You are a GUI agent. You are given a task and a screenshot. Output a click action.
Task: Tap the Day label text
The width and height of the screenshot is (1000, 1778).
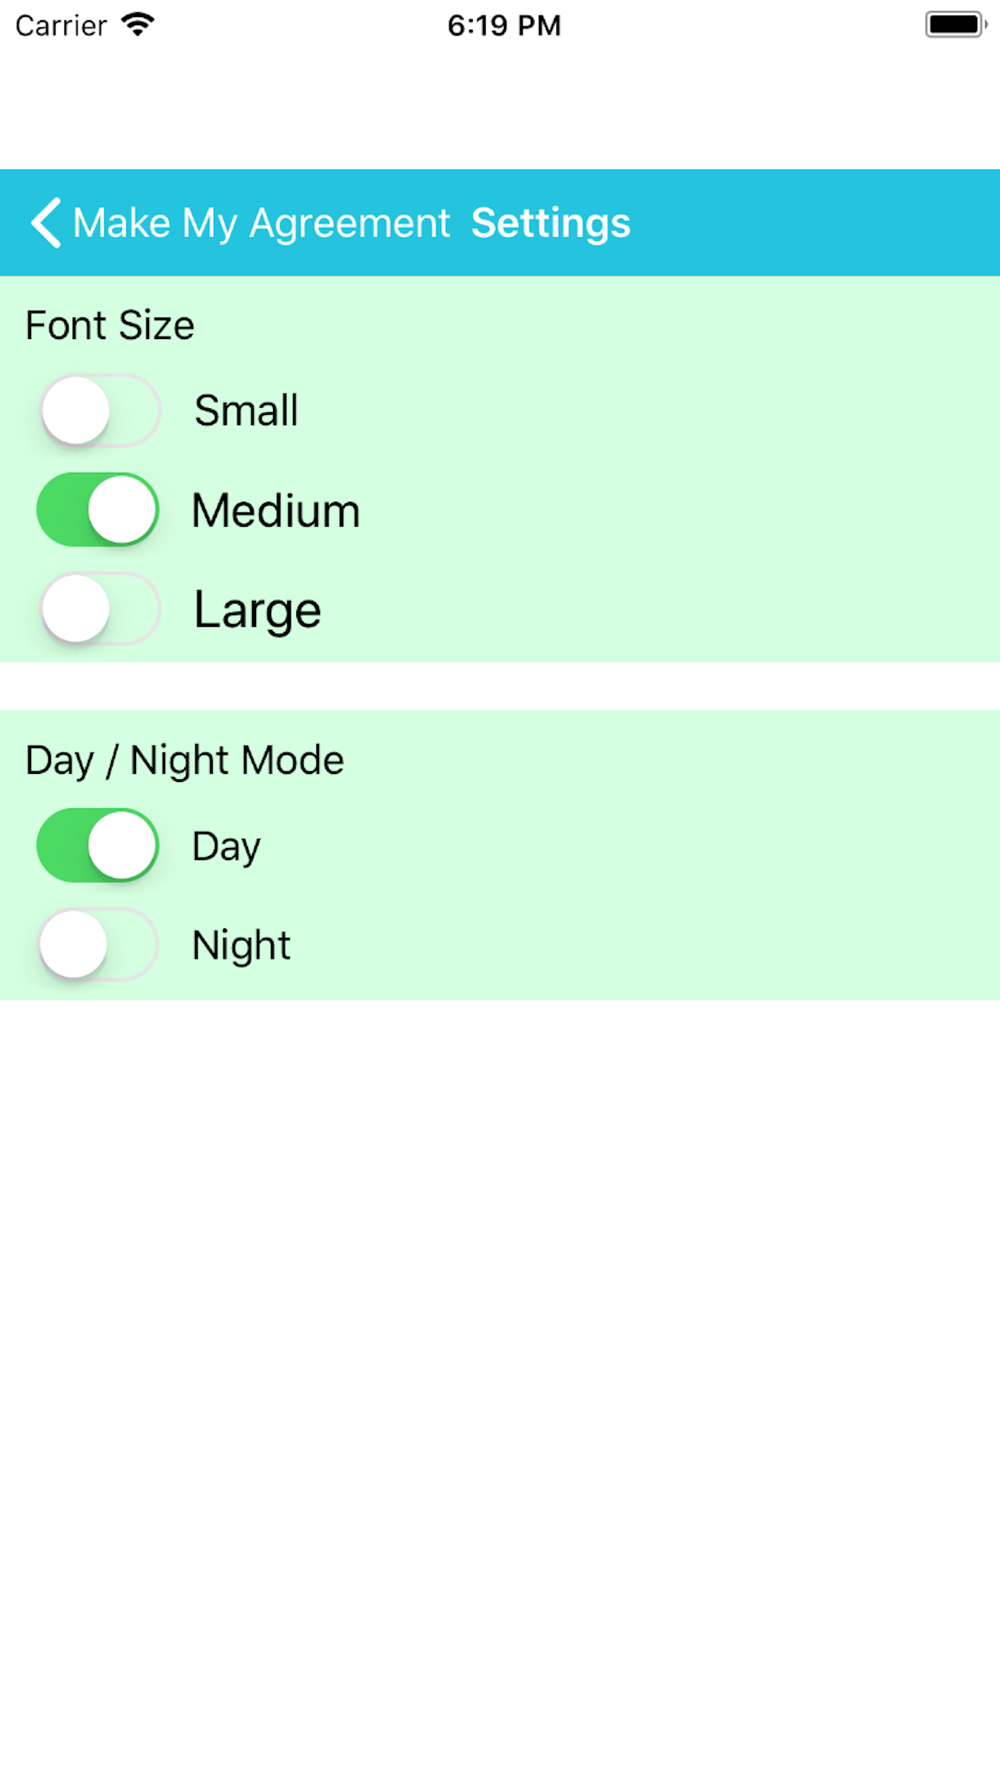(x=226, y=847)
